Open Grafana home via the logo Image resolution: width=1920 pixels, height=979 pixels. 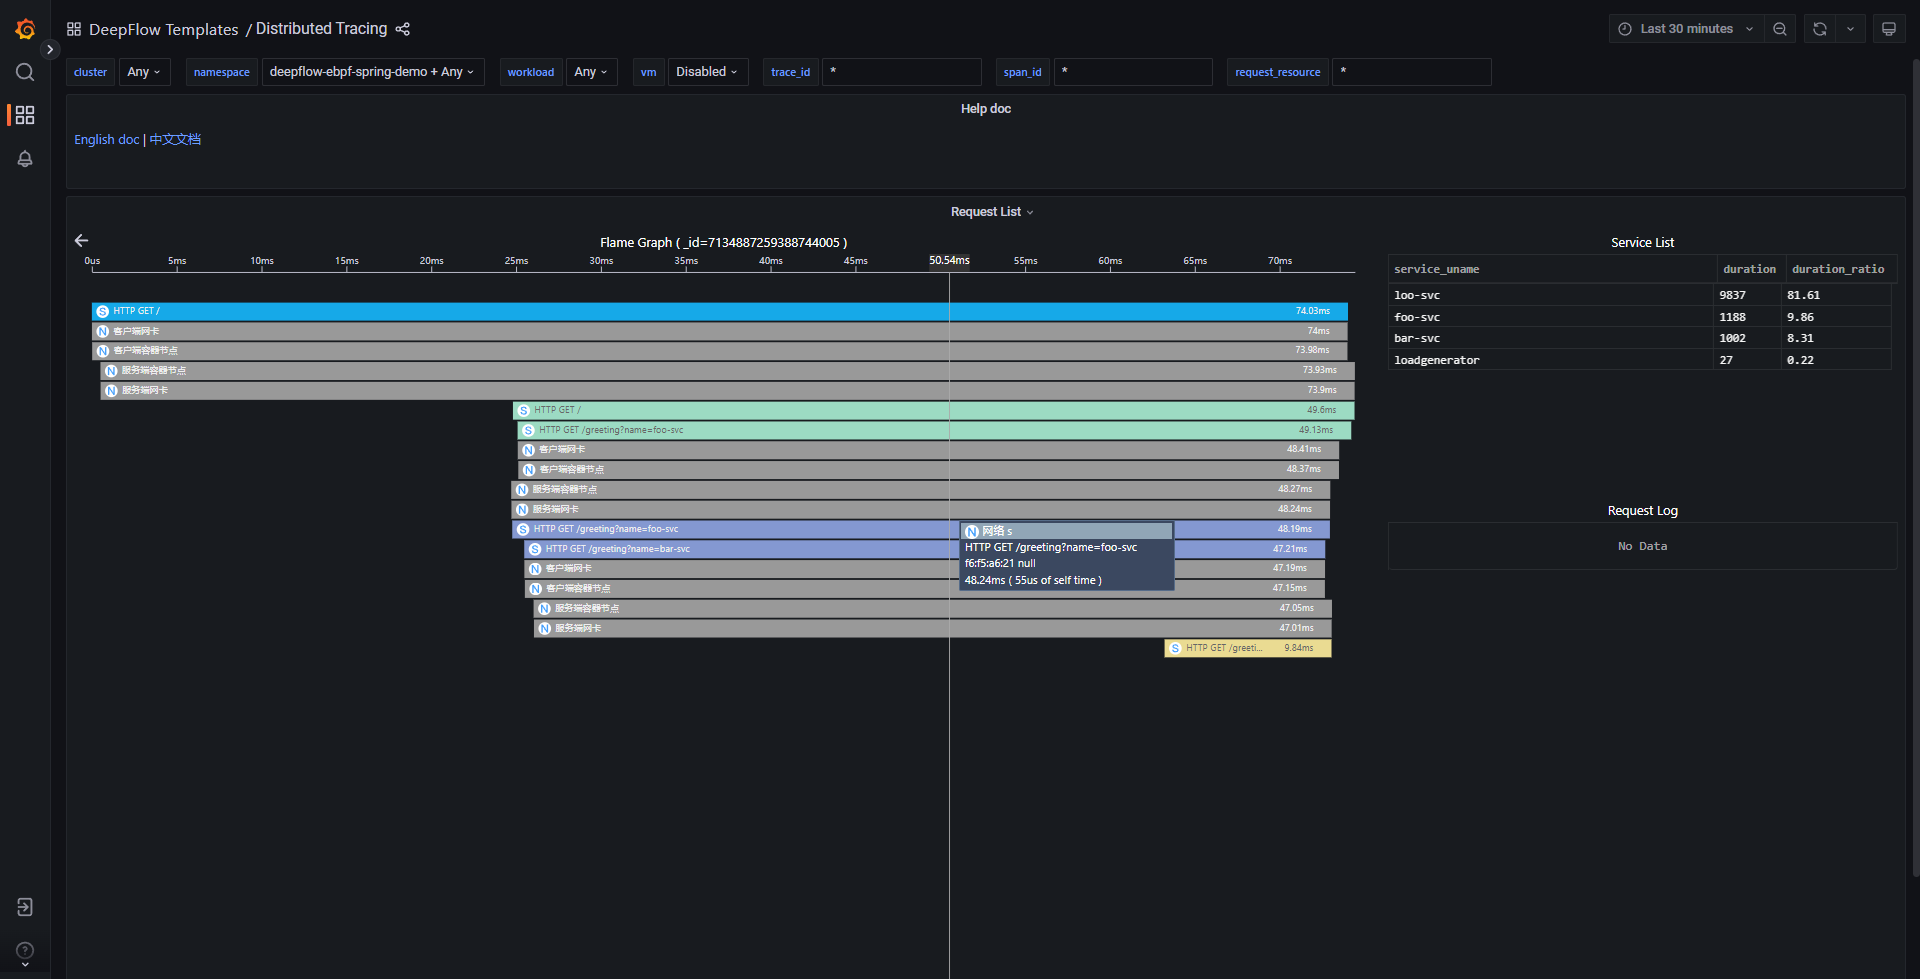[25, 28]
